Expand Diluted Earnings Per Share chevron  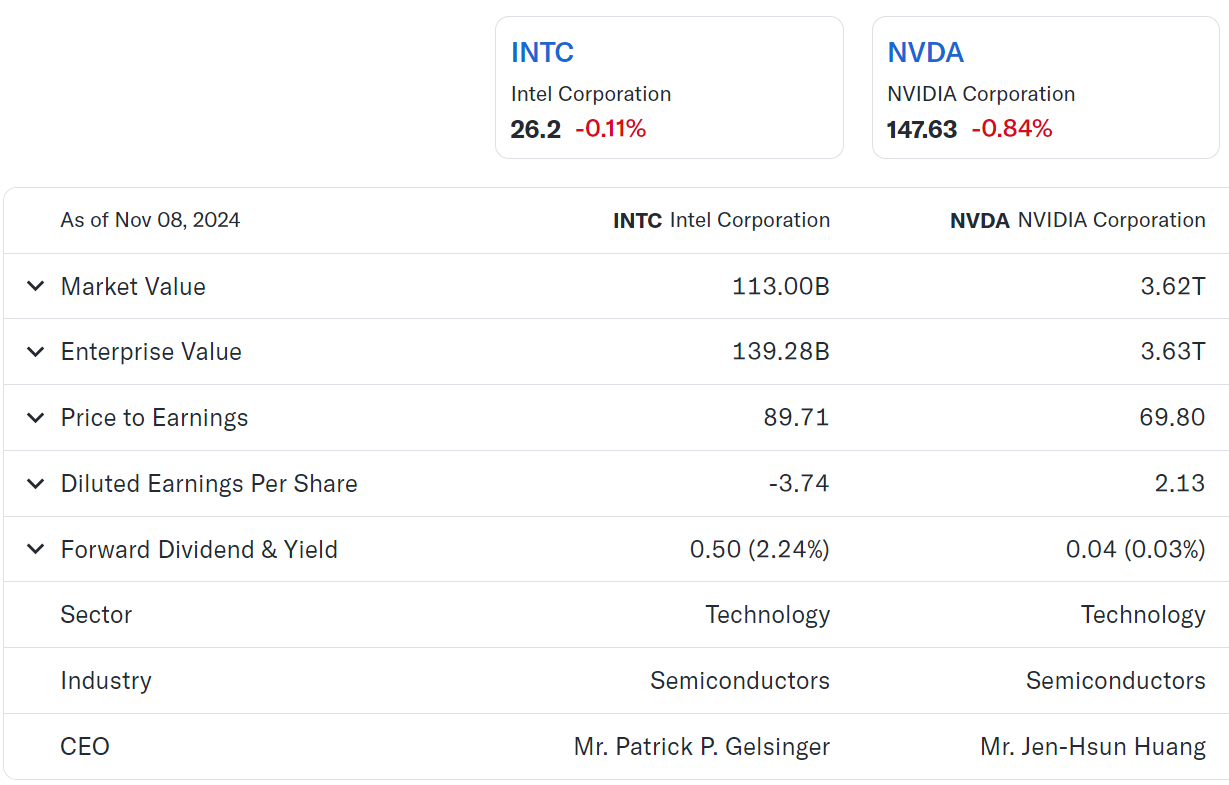click(x=35, y=484)
